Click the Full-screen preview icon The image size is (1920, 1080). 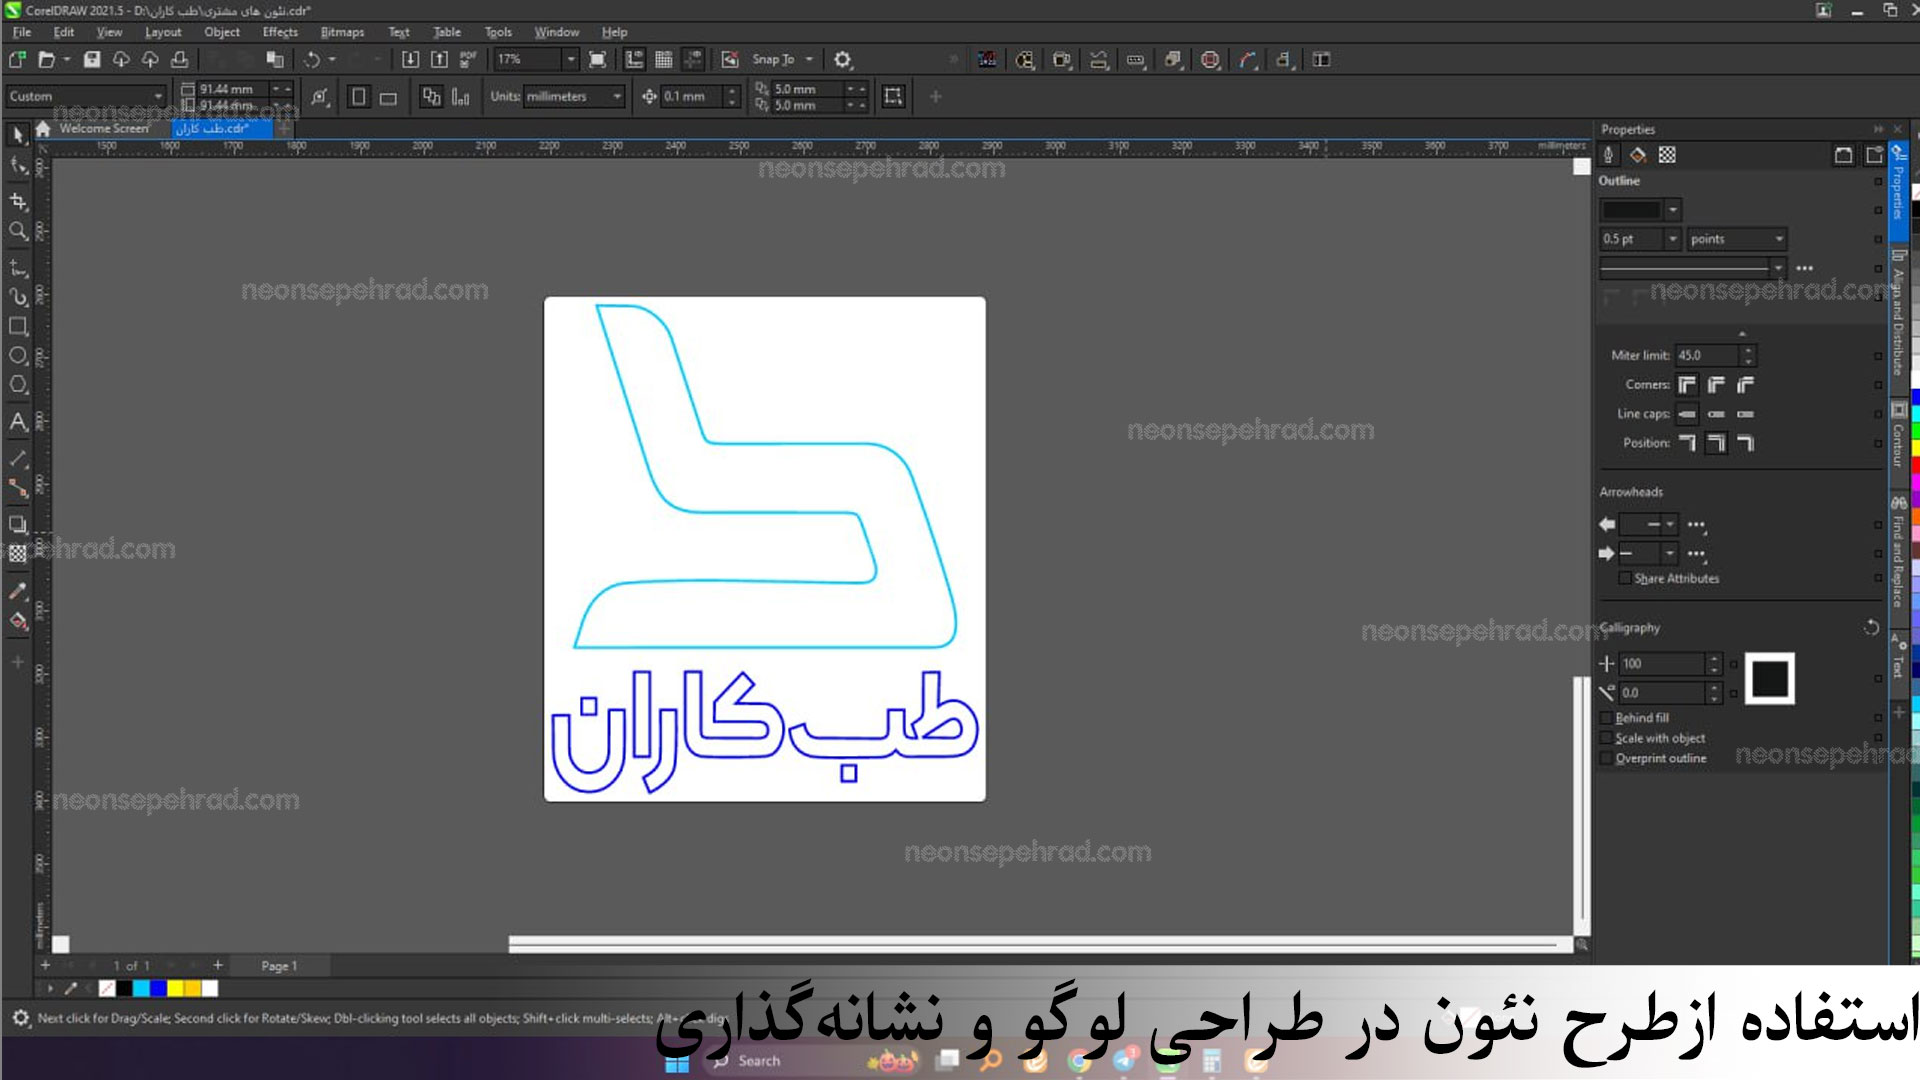tap(597, 60)
